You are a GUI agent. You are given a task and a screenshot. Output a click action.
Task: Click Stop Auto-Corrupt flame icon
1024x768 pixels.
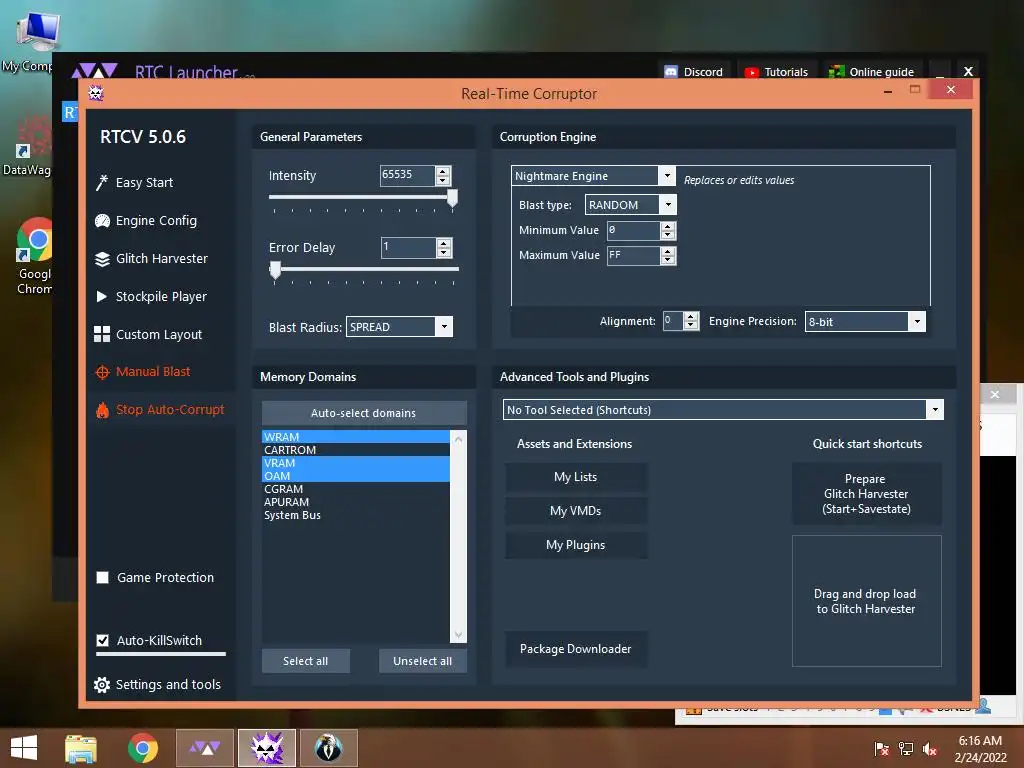[102, 410]
